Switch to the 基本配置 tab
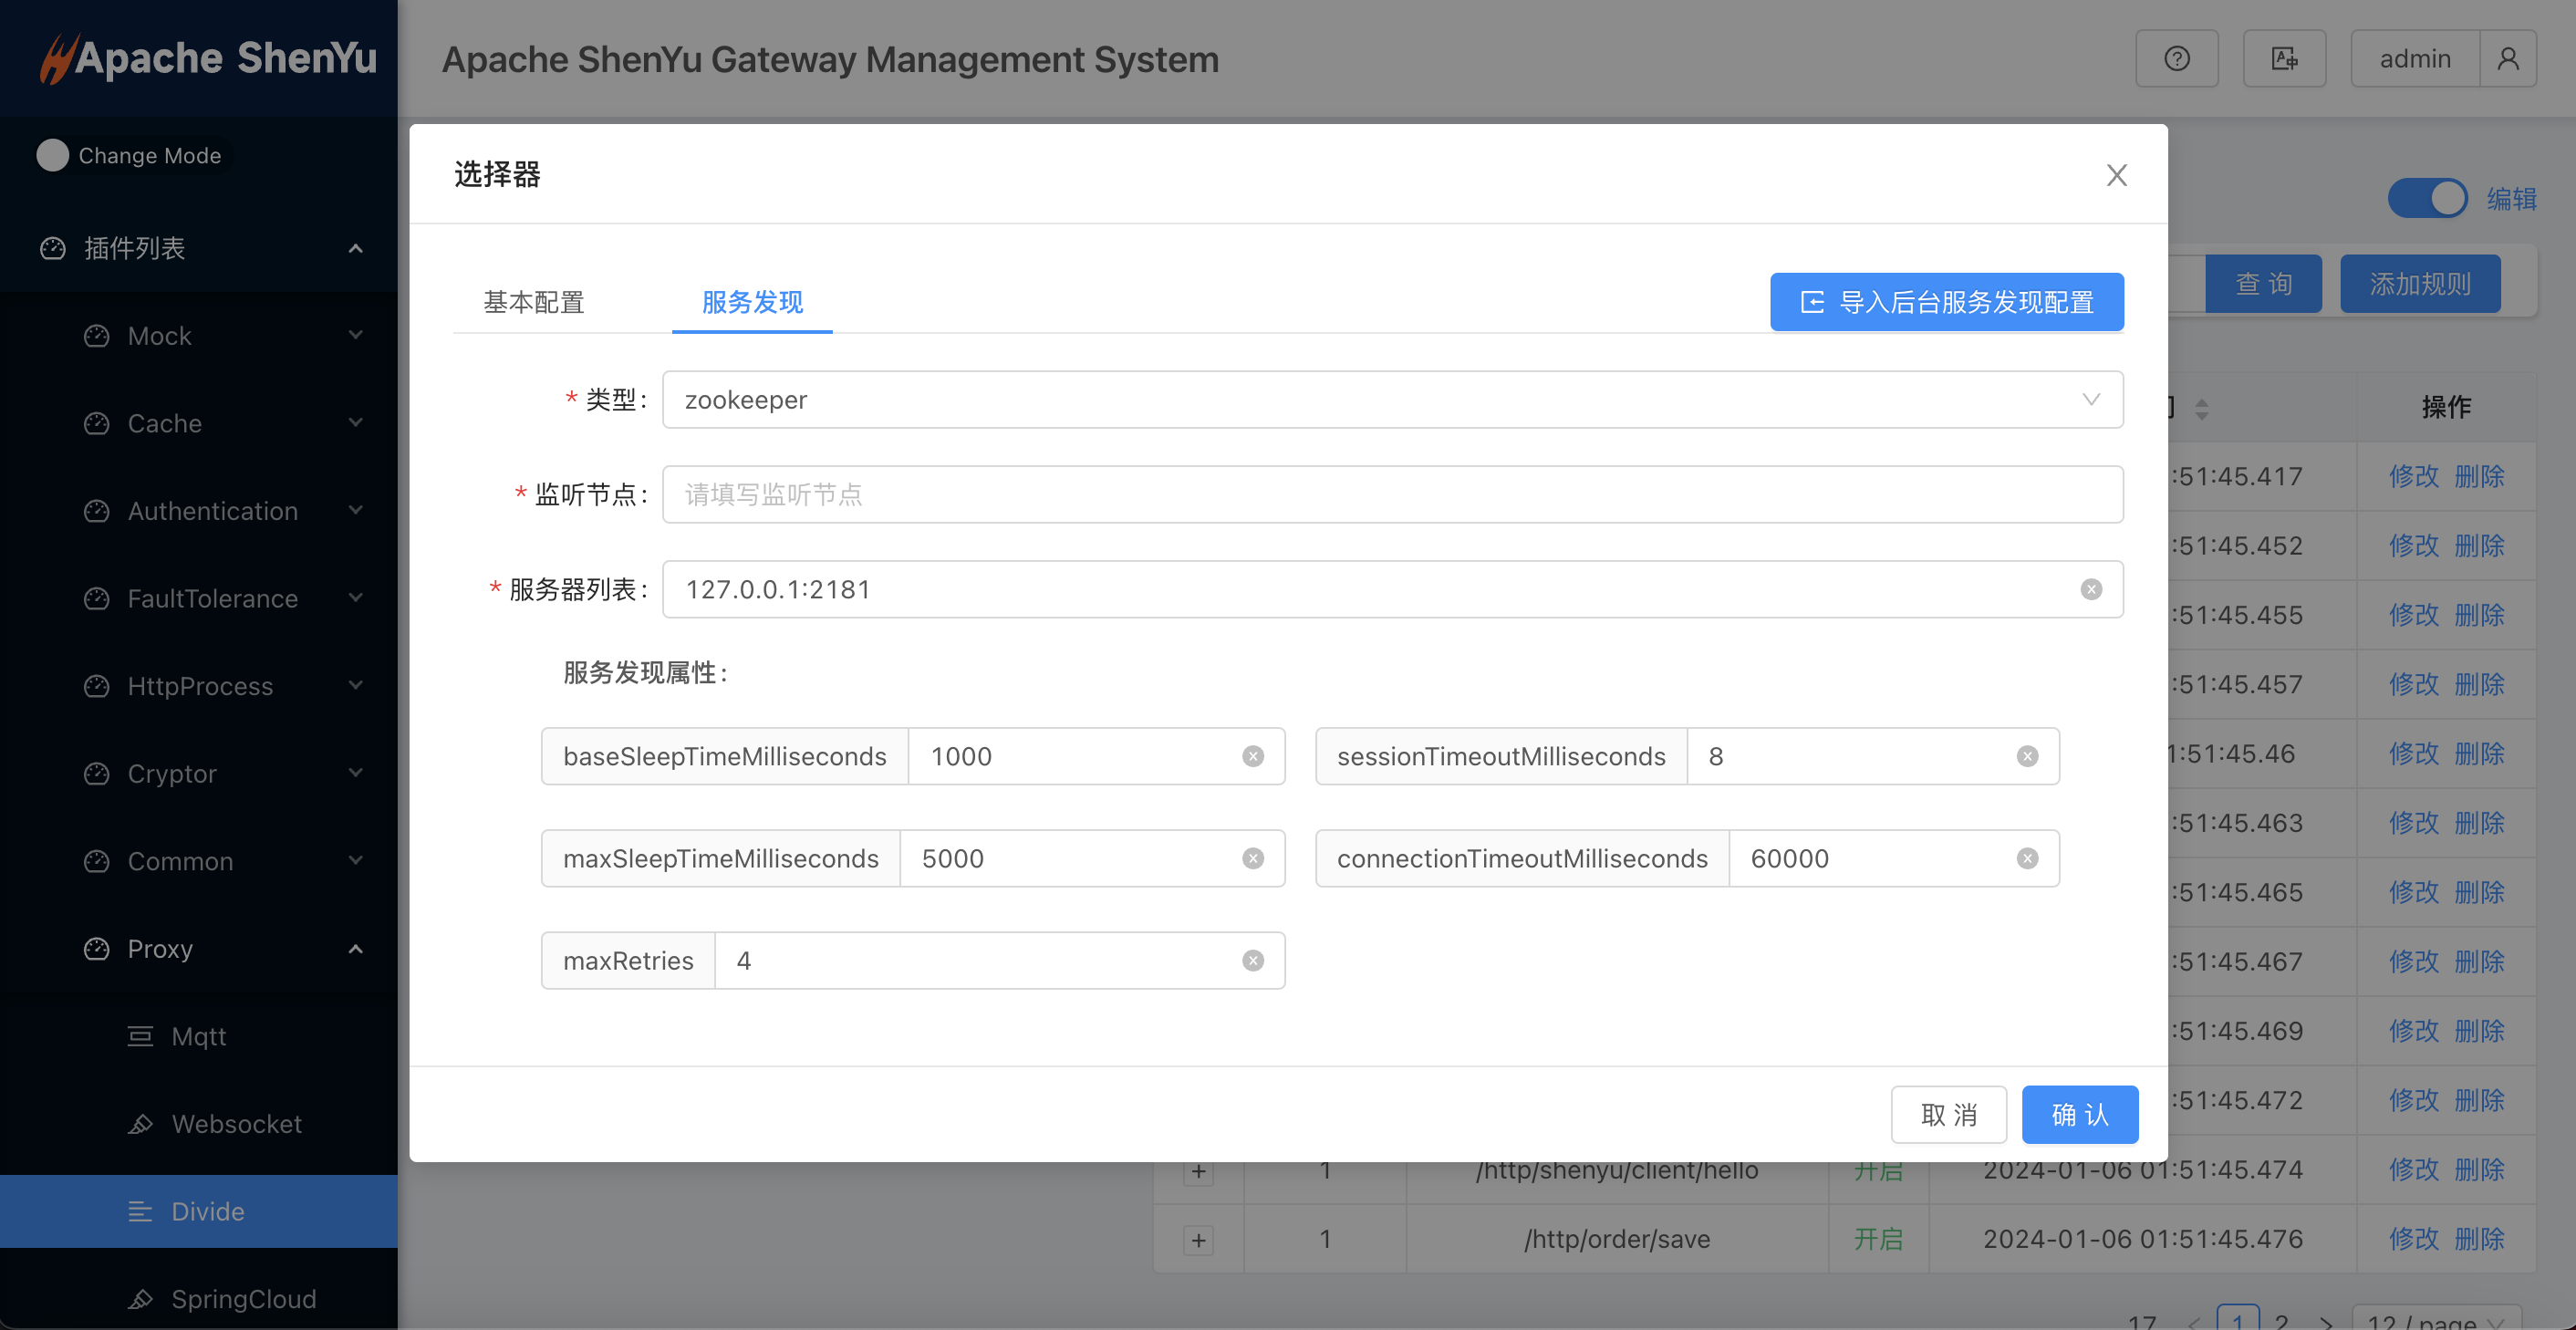 point(534,302)
